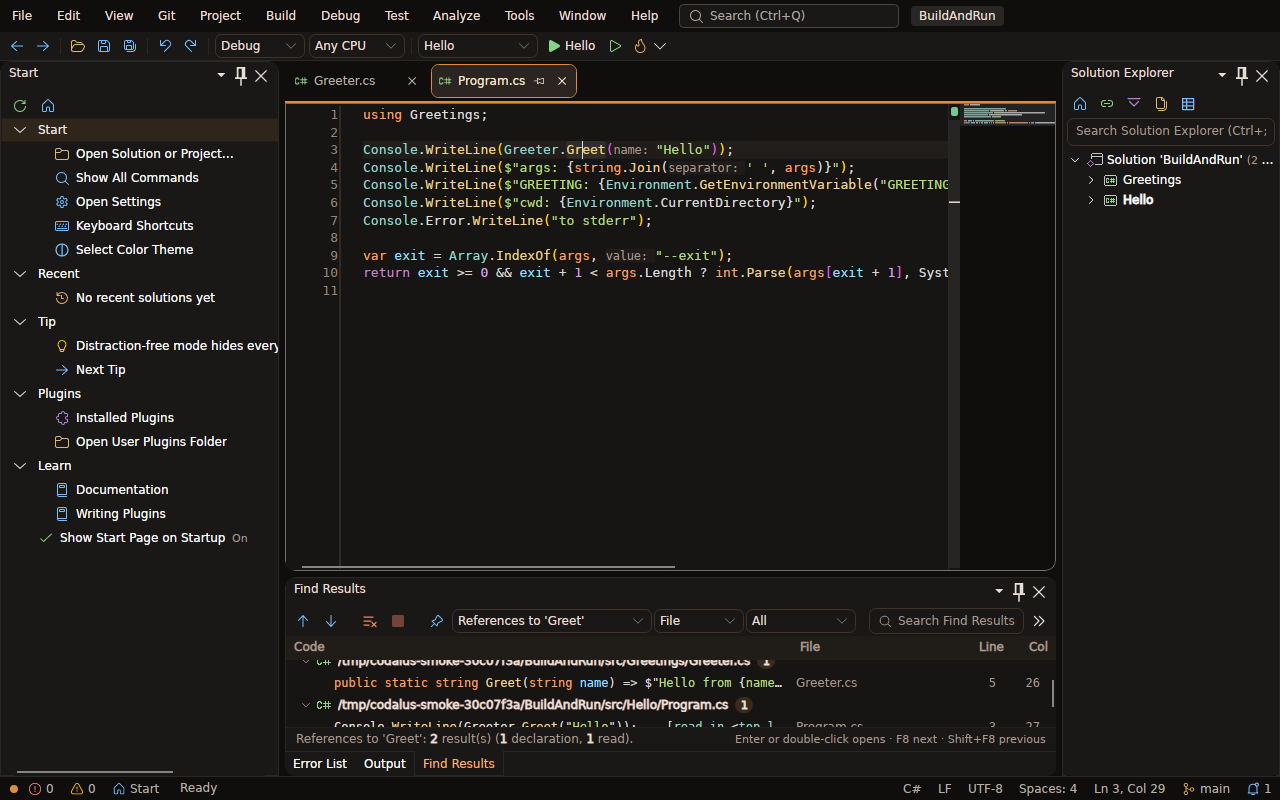Click the Next Tip link
The height and width of the screenshot is (800, 1280).
point(101,370)
